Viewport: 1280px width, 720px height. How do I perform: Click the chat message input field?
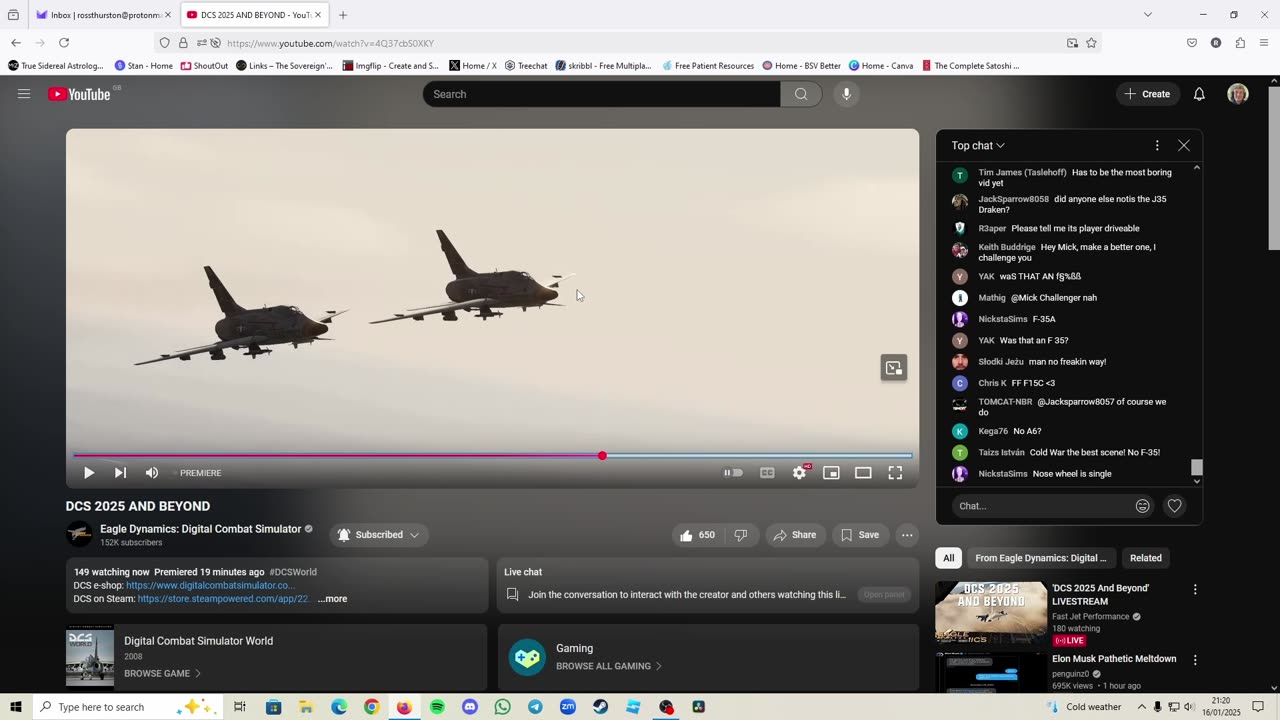coord(1040,506)
